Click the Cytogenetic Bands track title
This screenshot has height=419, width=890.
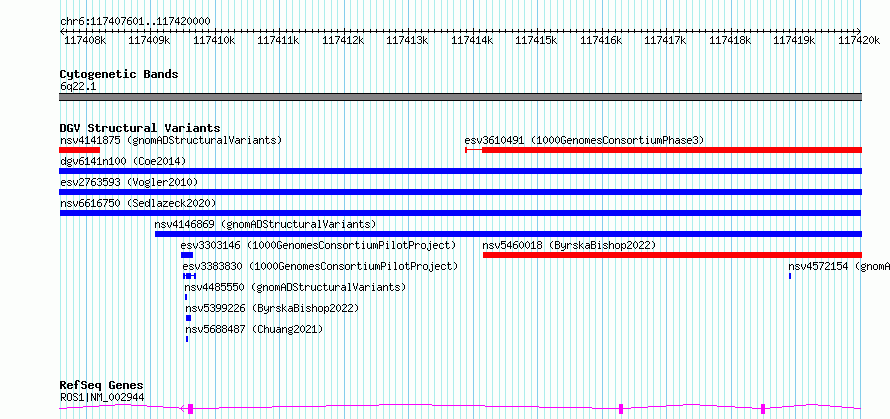[x=119, y=74]
